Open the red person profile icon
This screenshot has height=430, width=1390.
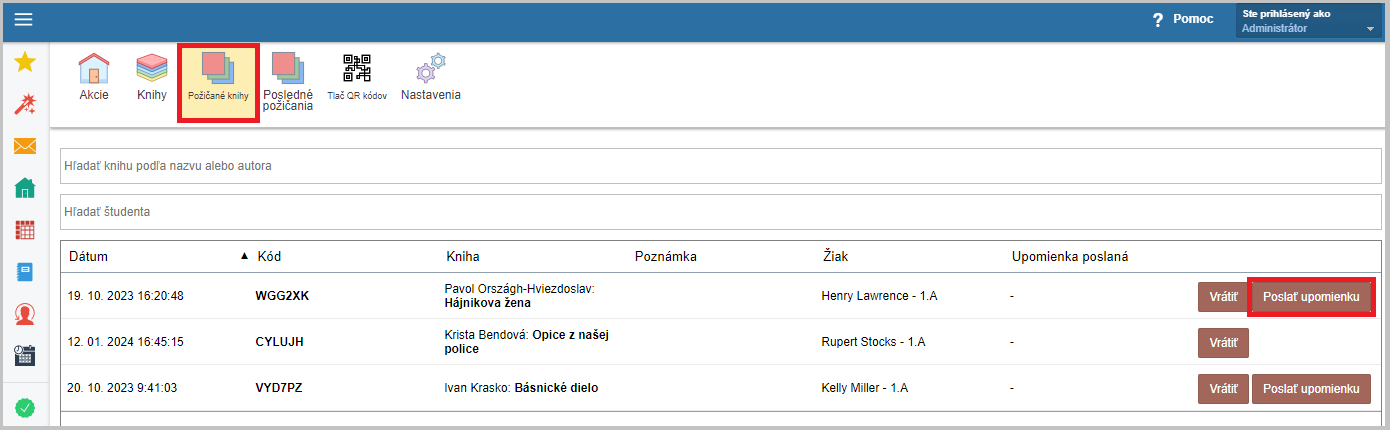click(x=25, y=314)
